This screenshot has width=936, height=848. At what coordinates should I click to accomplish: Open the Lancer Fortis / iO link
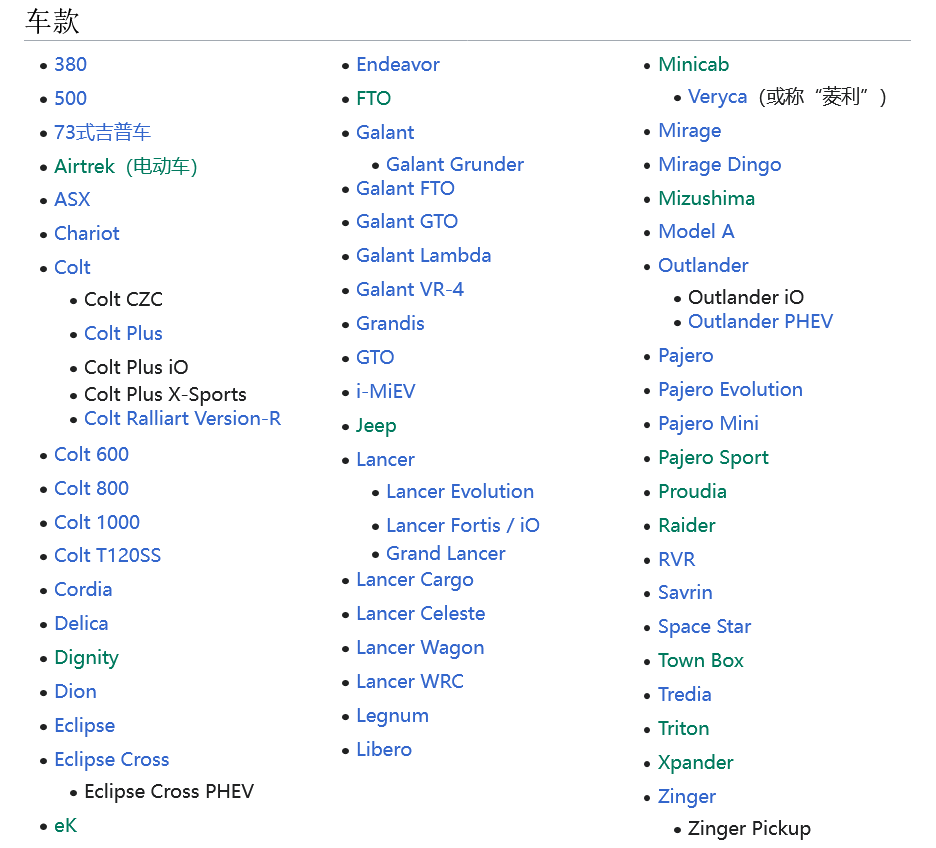click(x=463, y=526)
